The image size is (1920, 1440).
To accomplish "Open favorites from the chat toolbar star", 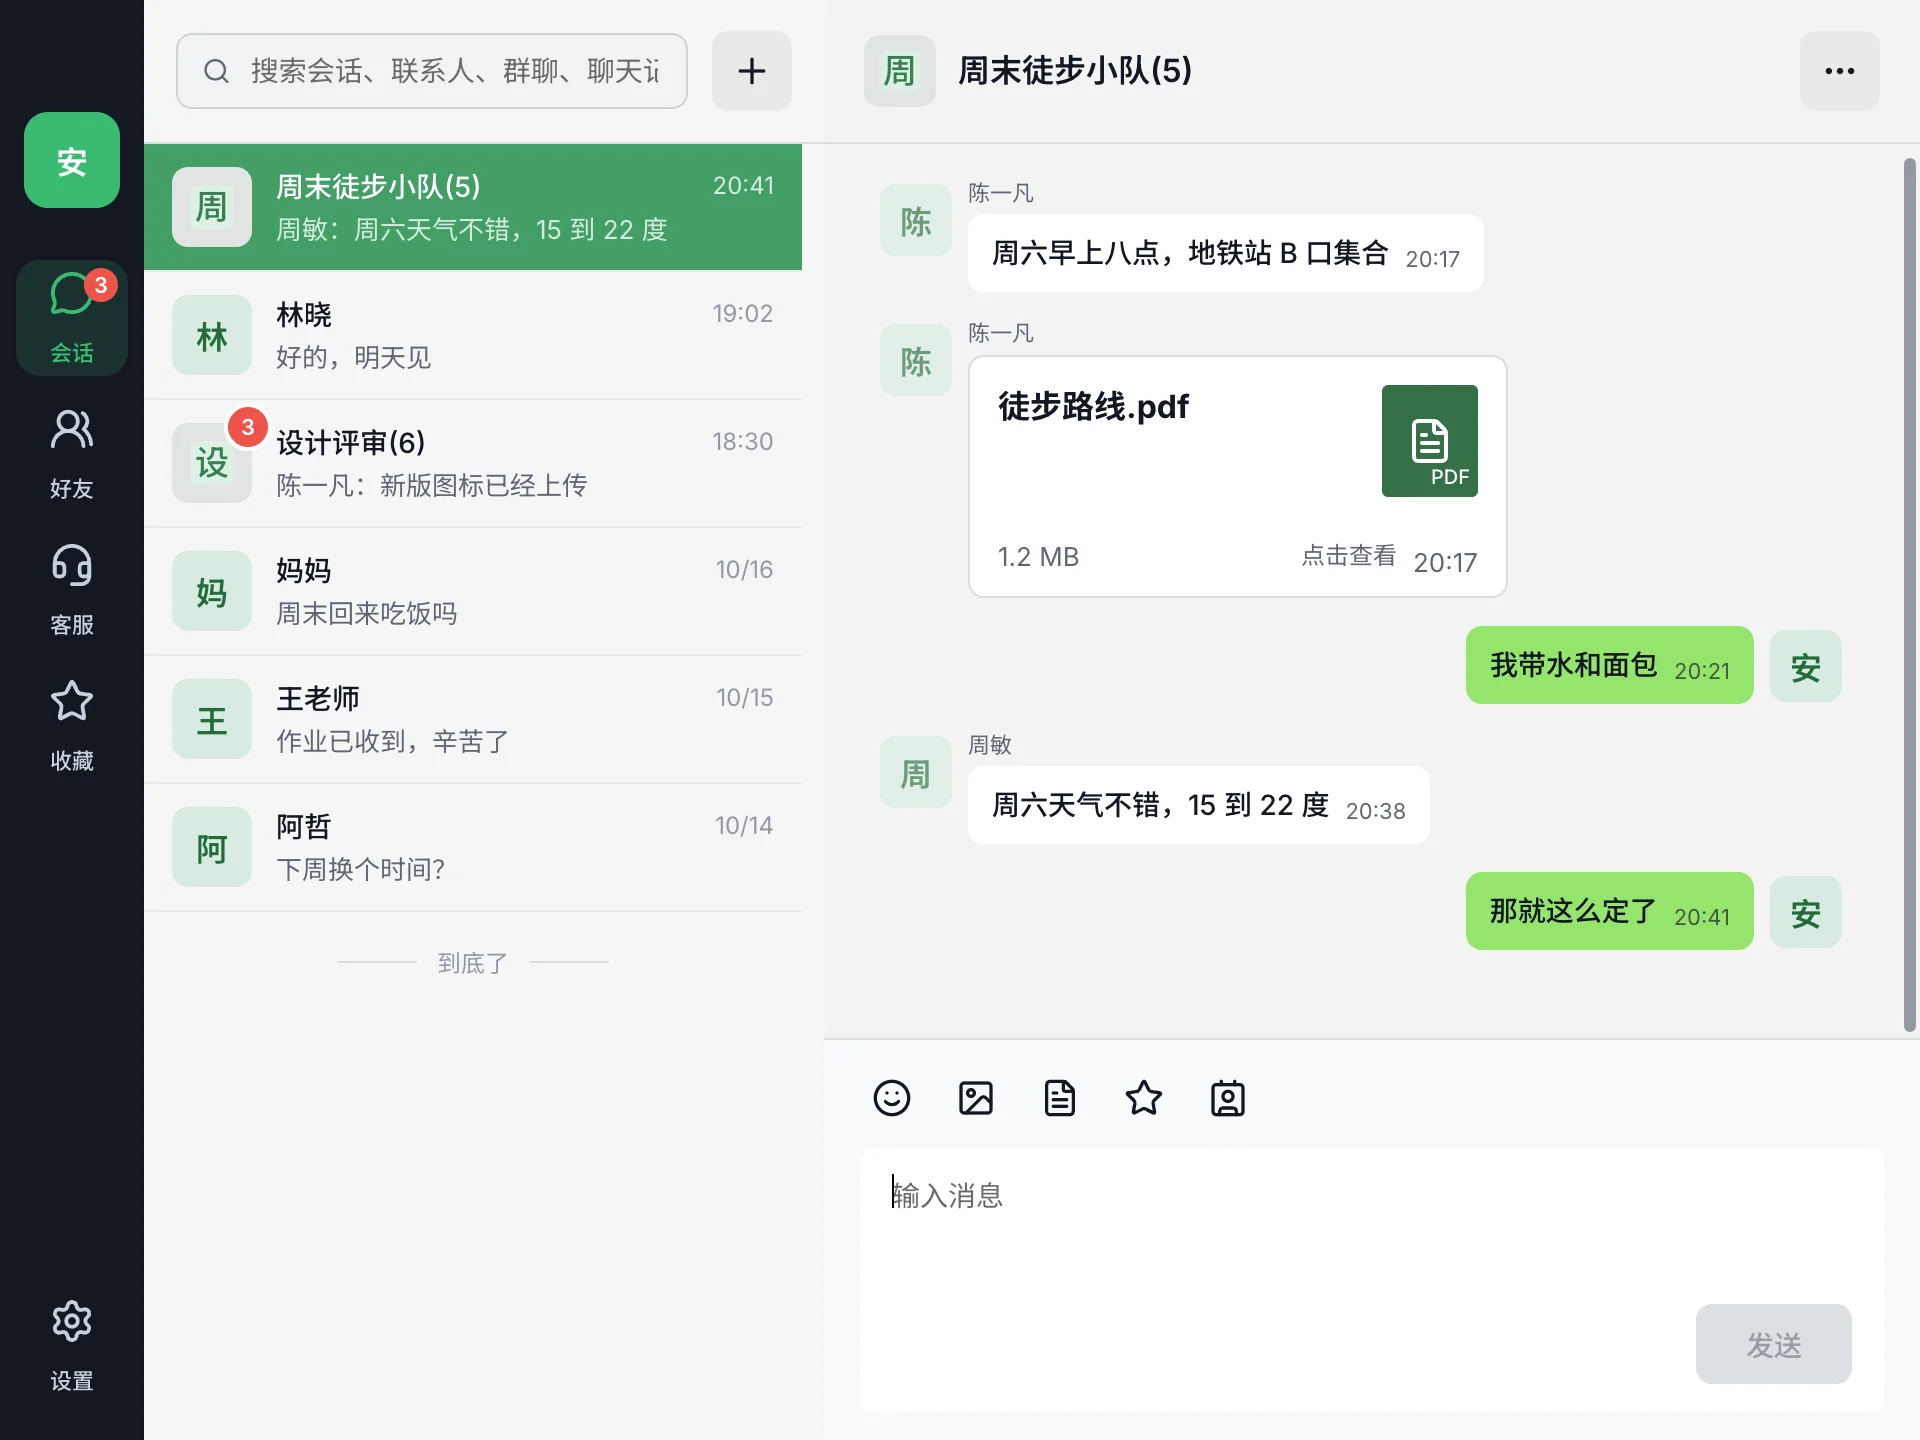I will (x=1143, y=1098).
